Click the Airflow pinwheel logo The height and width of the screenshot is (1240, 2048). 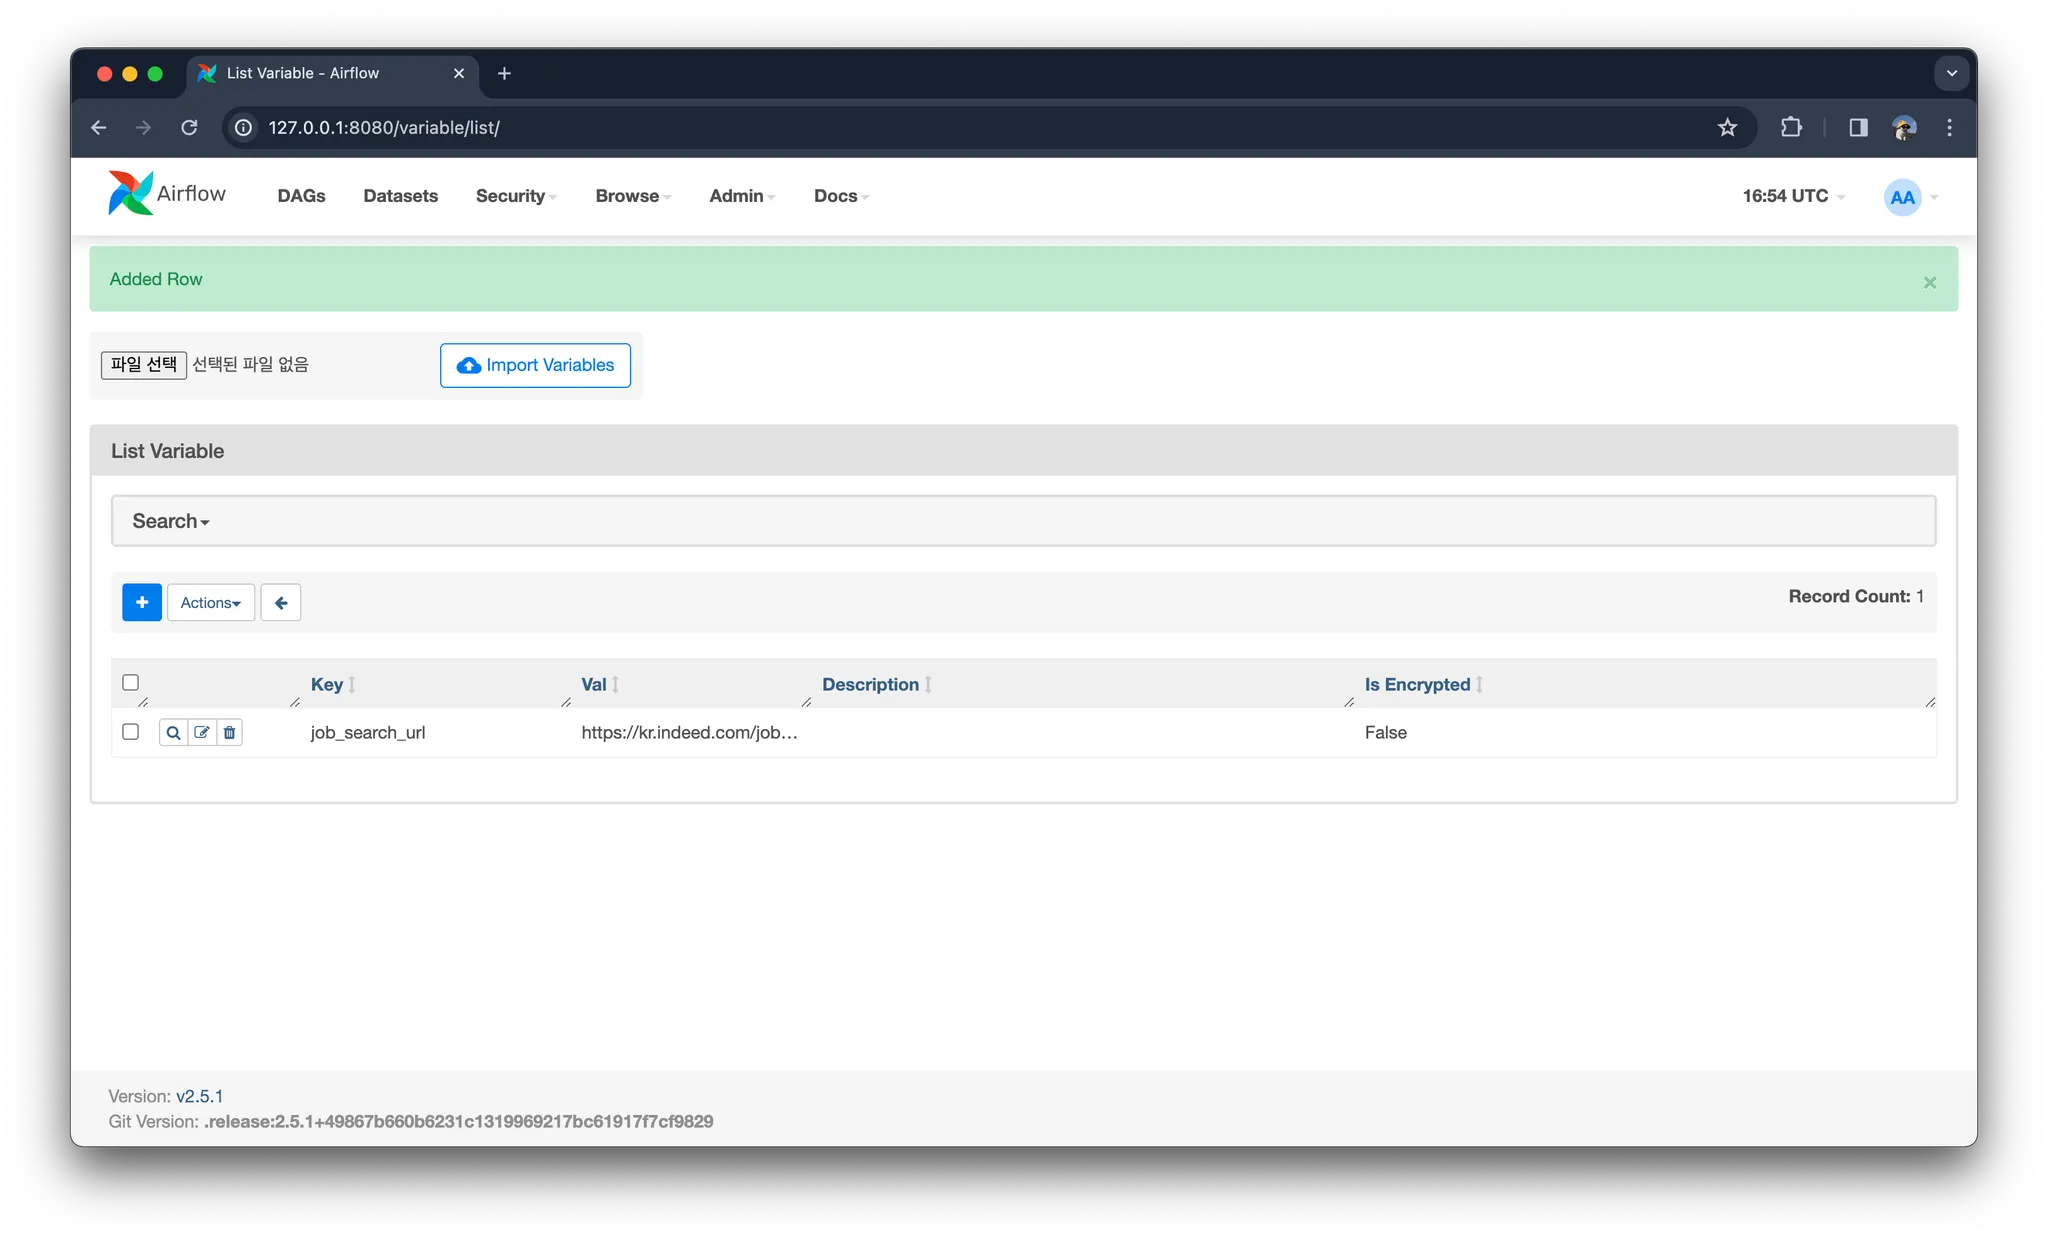[131, 193]
